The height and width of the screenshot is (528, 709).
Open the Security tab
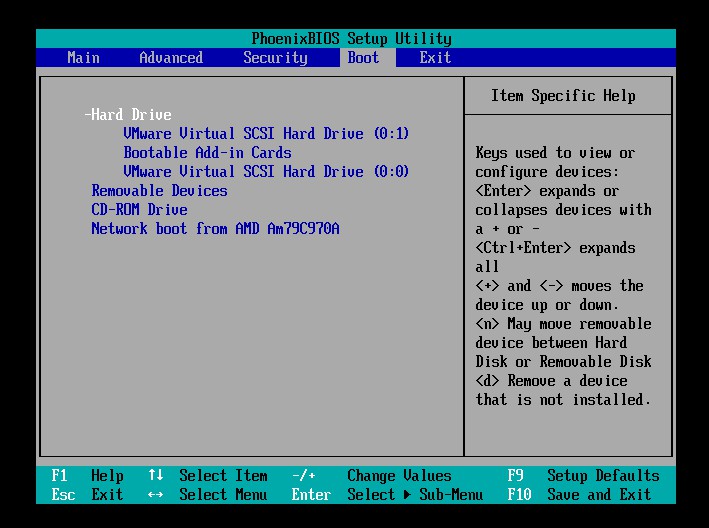(275, 58)
